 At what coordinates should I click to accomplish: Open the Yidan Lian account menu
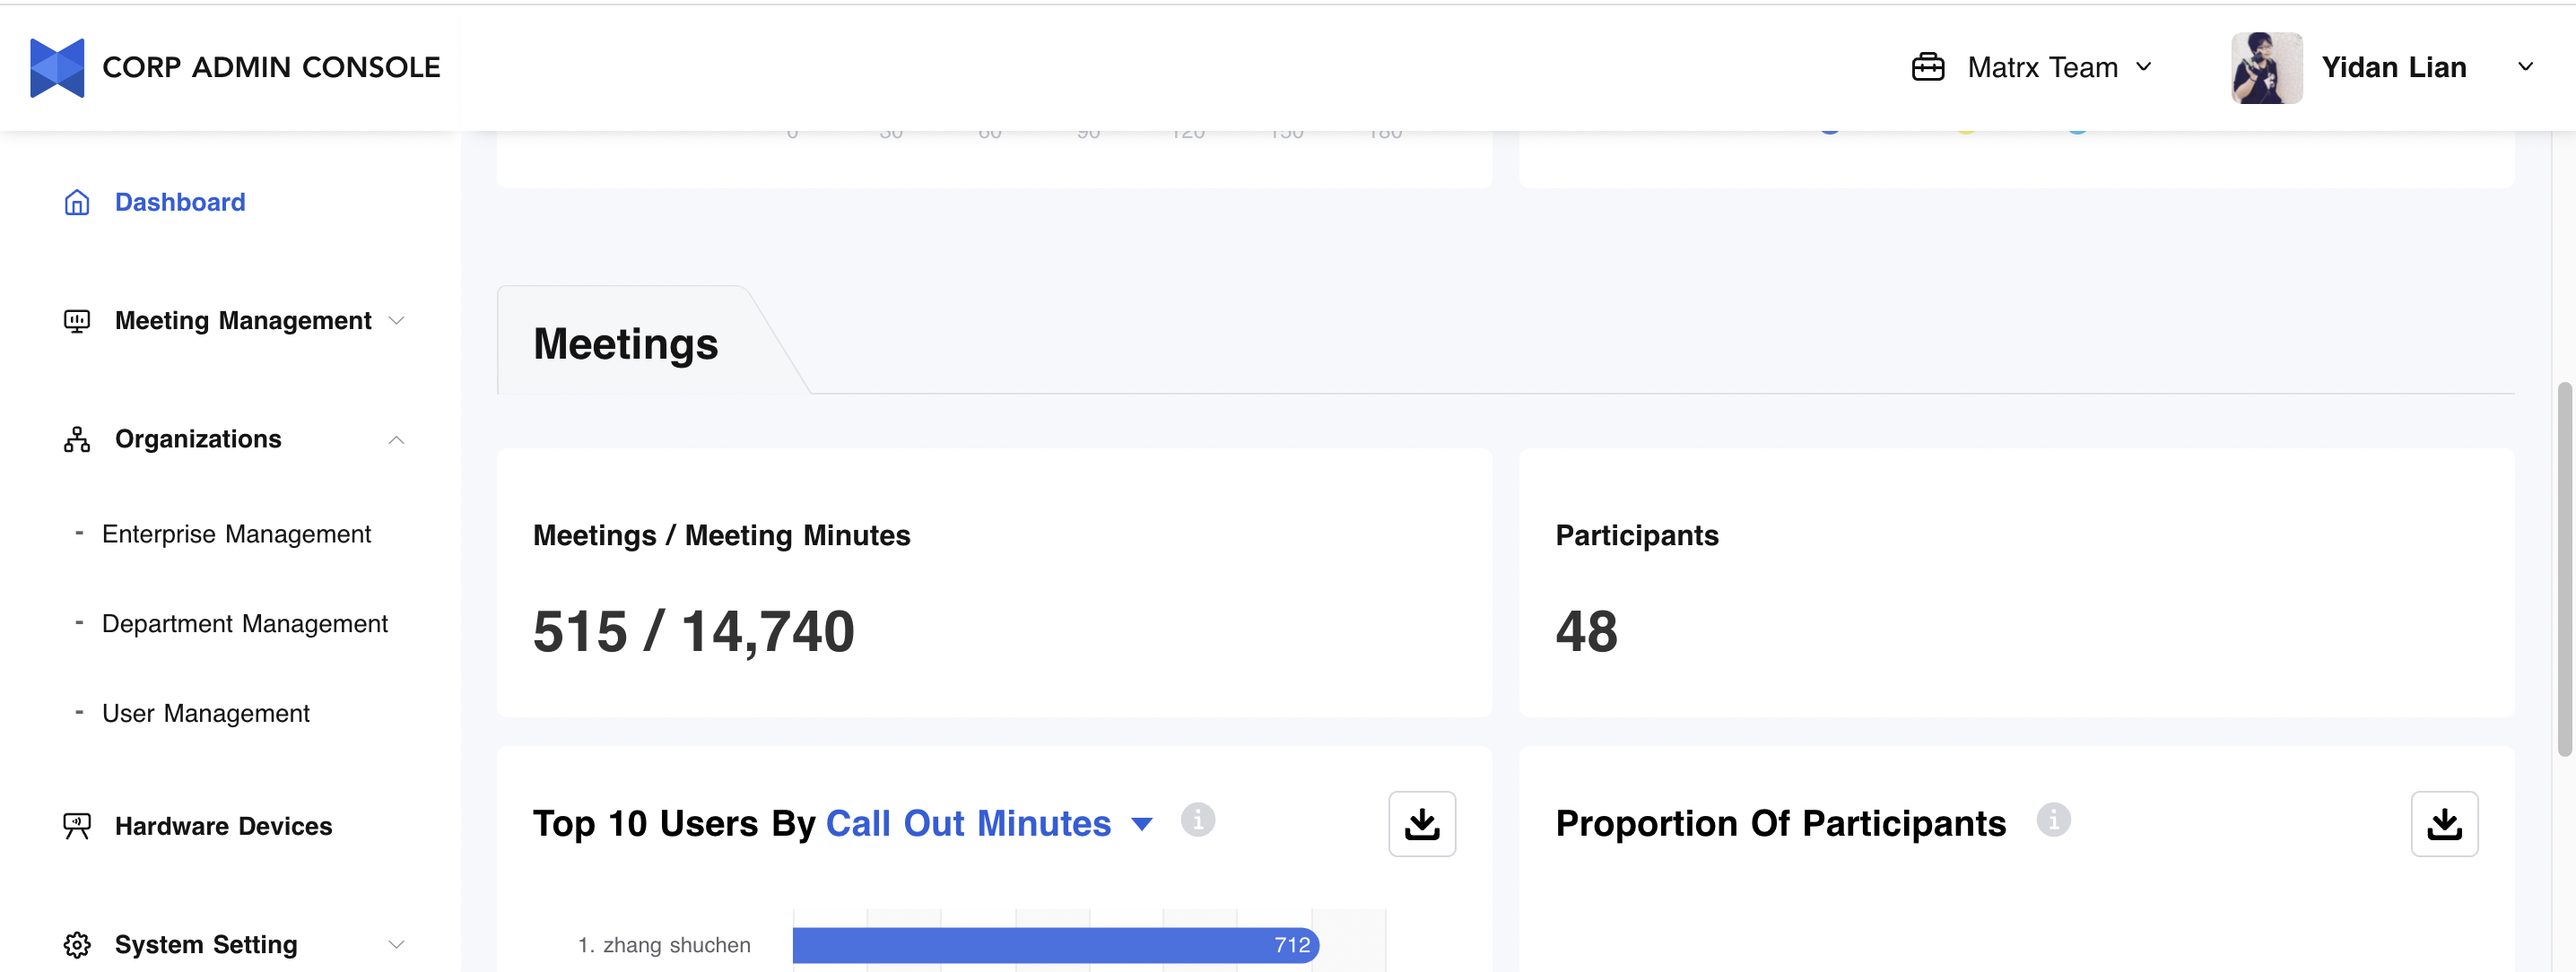(2524, 67)
